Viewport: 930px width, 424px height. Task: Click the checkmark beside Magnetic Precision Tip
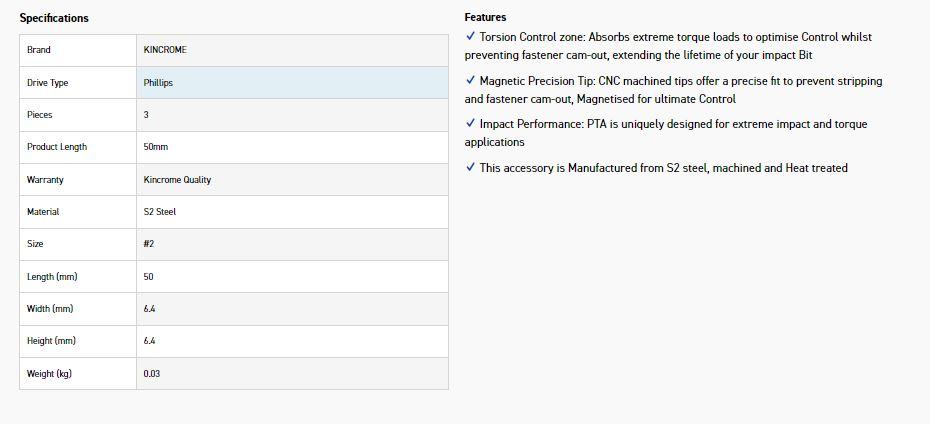(x=470, y=81)
